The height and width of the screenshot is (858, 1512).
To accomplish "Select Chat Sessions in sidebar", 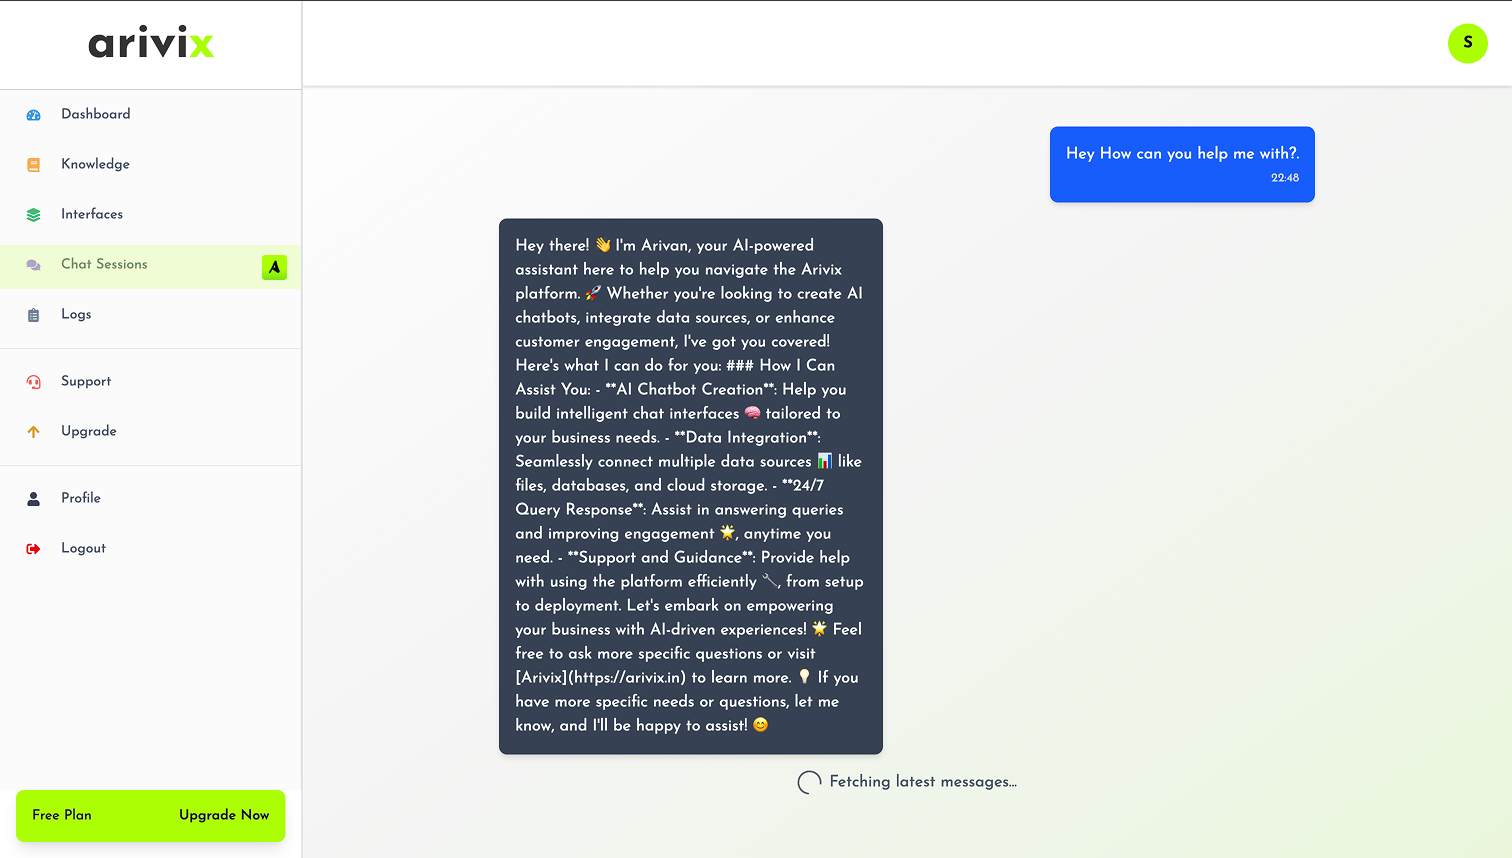I will [150, 266].
